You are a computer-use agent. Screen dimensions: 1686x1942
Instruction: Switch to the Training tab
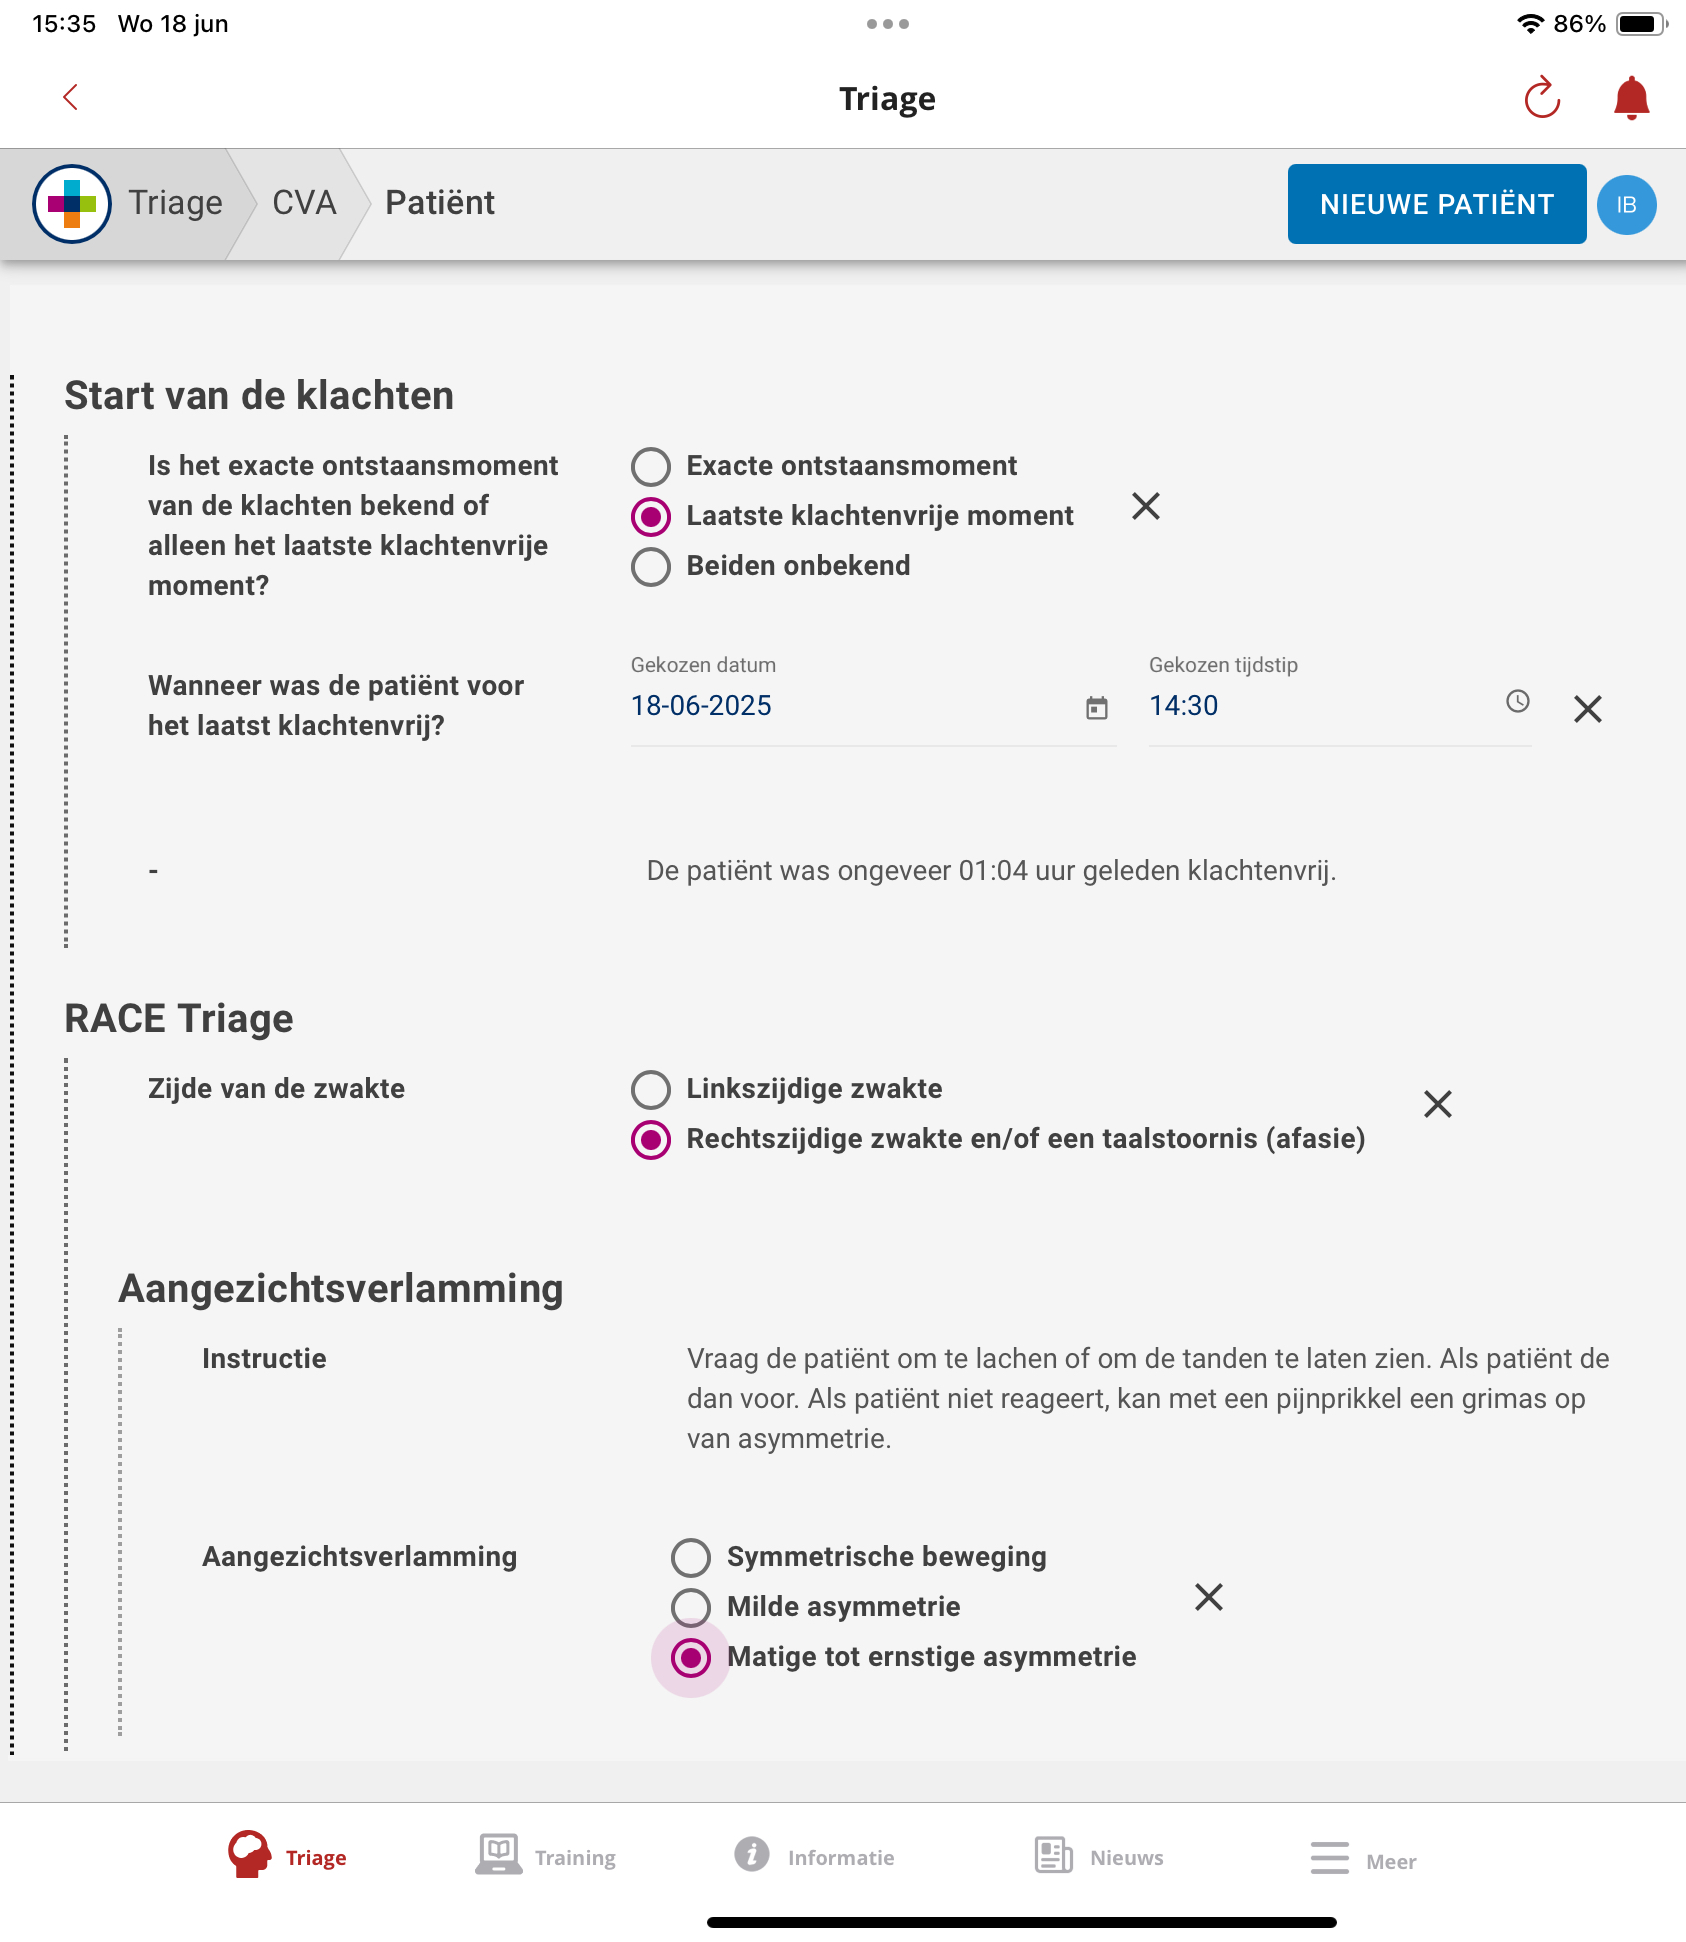(x=546, y=1856)
